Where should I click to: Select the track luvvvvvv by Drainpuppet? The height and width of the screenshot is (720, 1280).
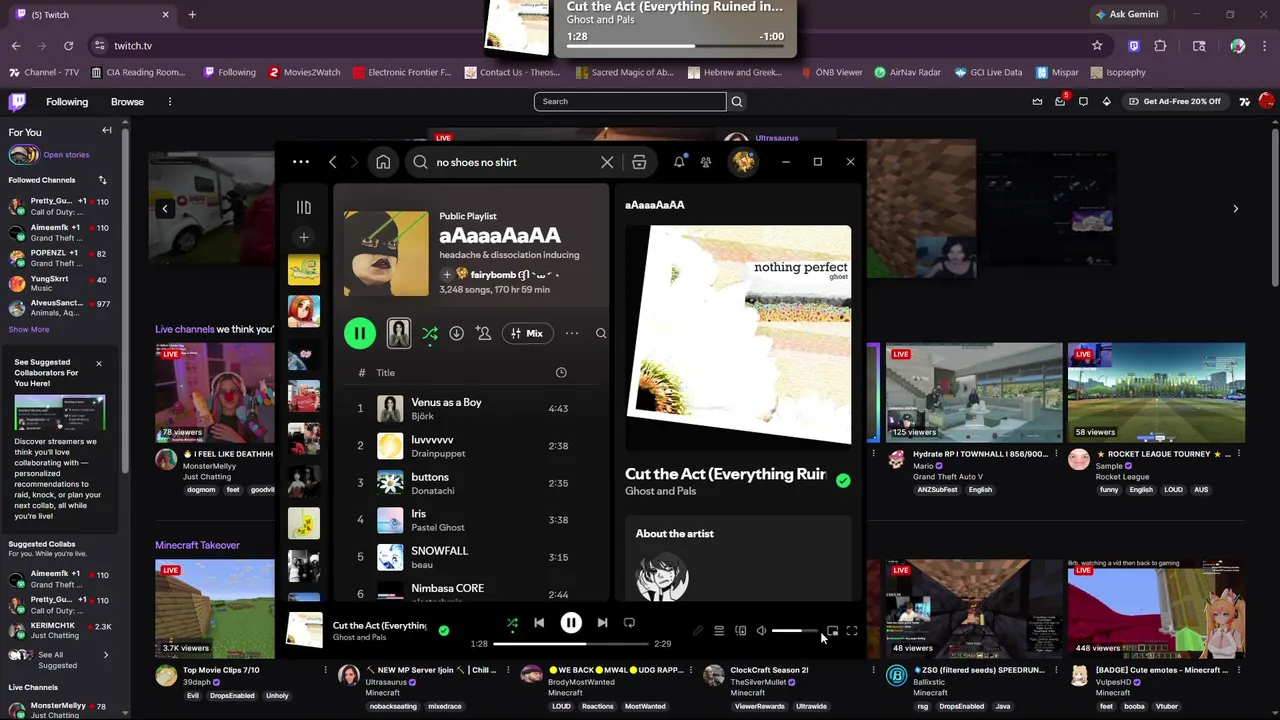pyautogui.click(x=432, y=439)
